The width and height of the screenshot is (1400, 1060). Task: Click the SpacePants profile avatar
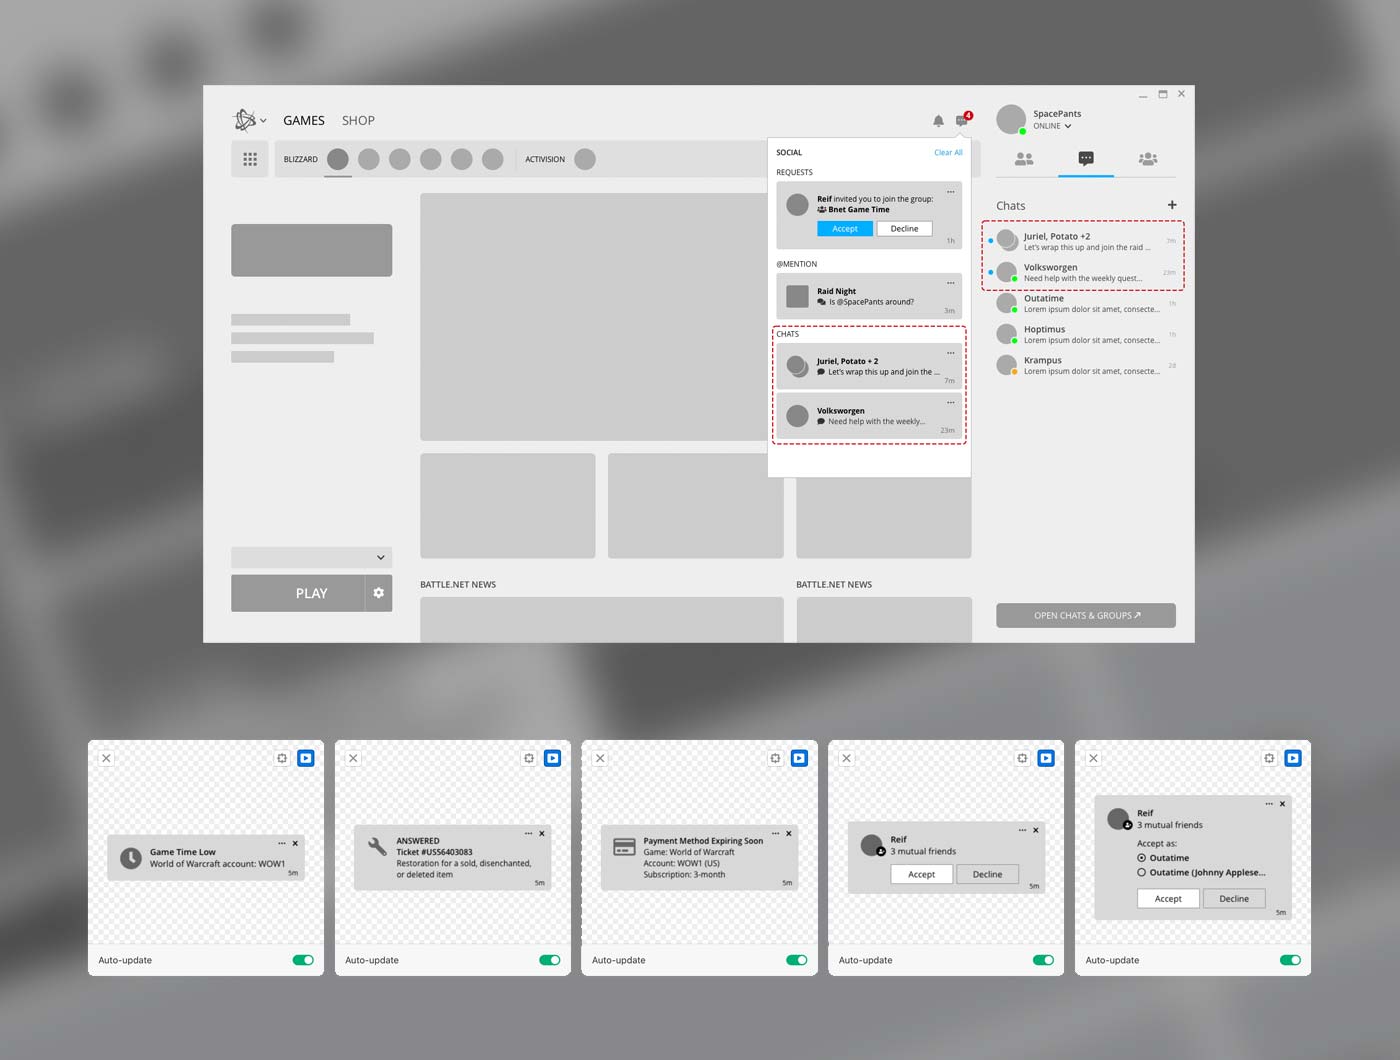pyautogui.click(x=1011, y=119)
